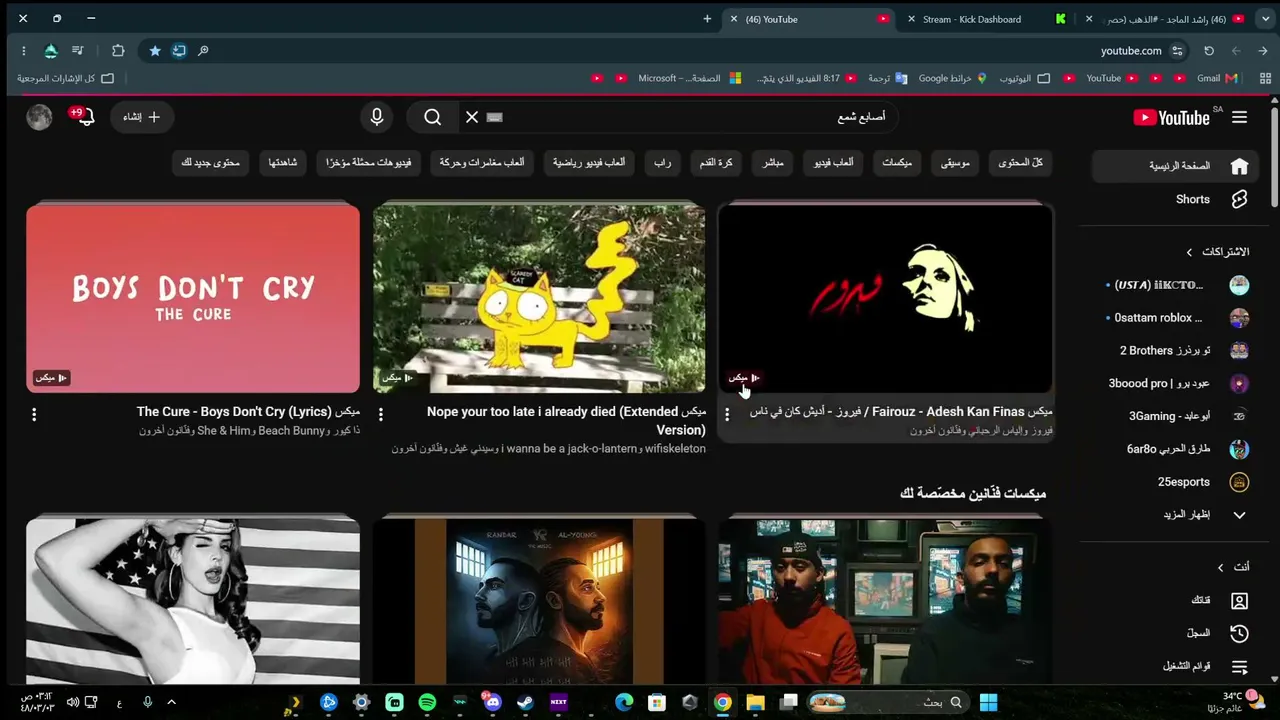Select the ميكسات mixes filter chip

[897, 162]
